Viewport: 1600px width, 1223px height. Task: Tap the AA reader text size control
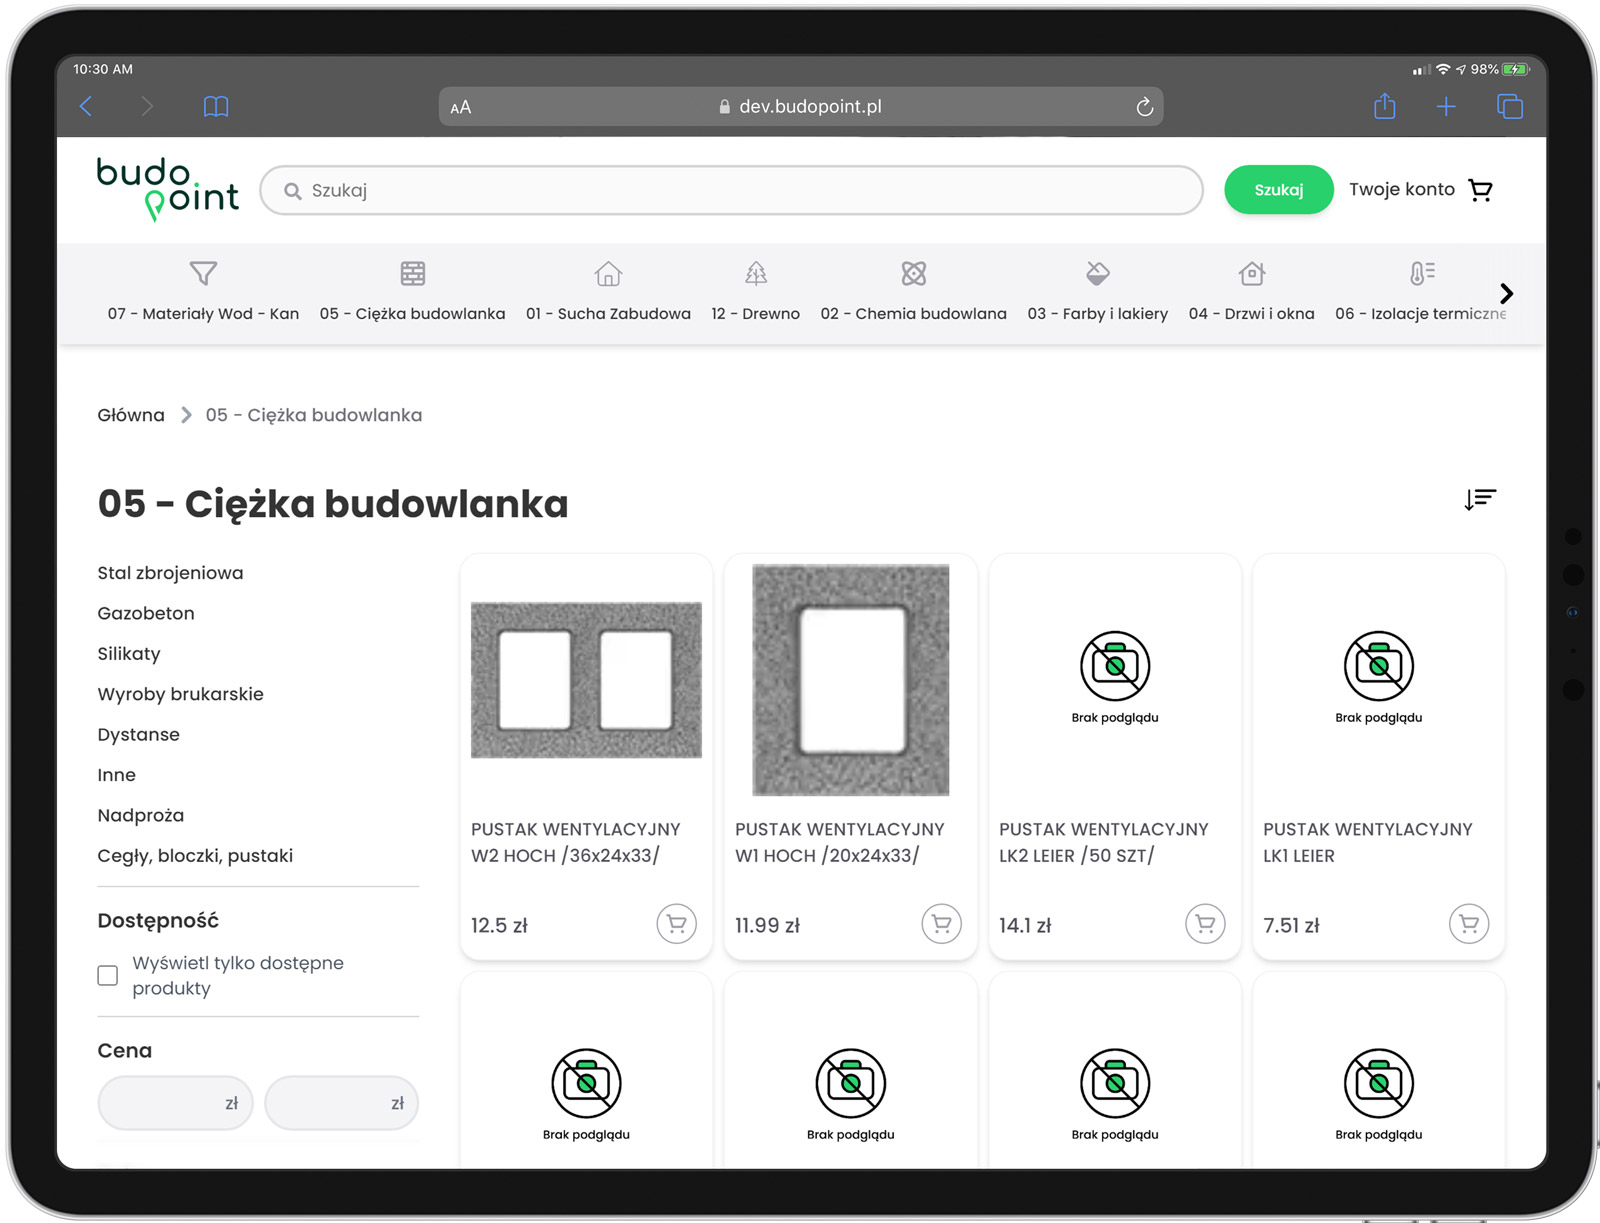(x=461, y=107)
